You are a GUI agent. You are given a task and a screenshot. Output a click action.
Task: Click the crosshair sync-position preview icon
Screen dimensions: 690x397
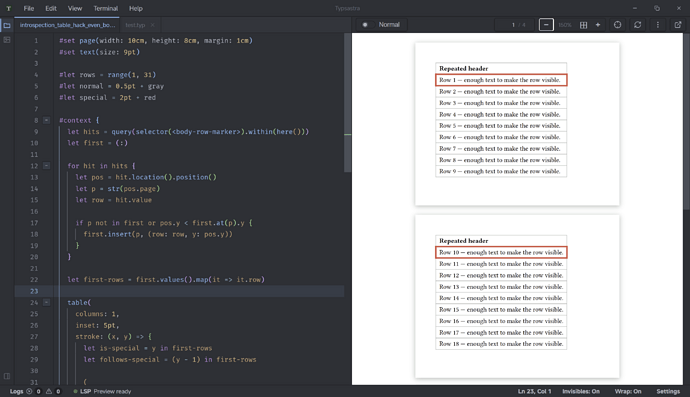point(617,25)
